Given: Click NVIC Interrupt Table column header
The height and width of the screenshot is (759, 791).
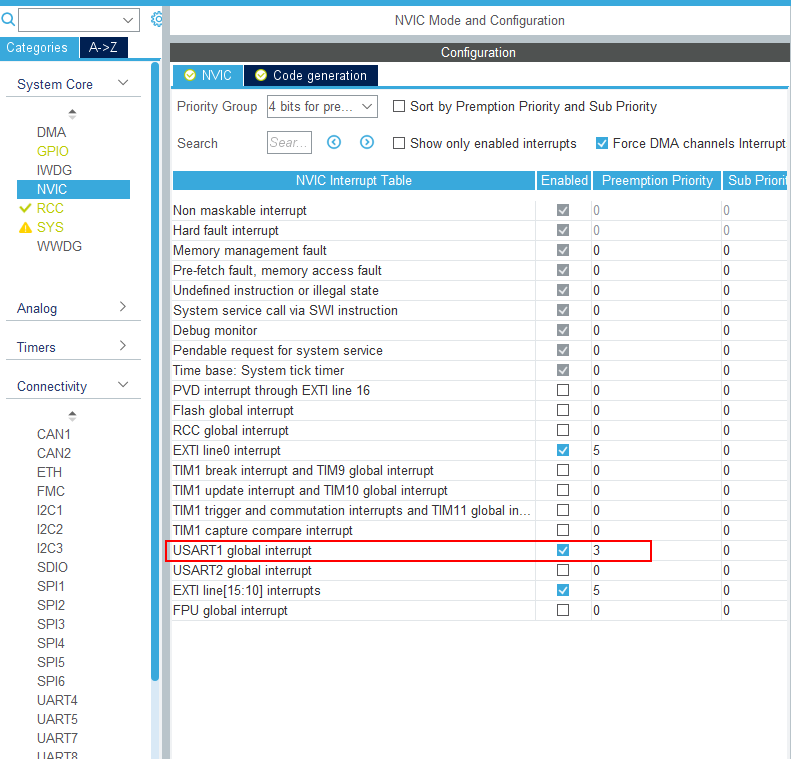Looking at the screenshot, I should pyautogui.click(x=354, y=181).
